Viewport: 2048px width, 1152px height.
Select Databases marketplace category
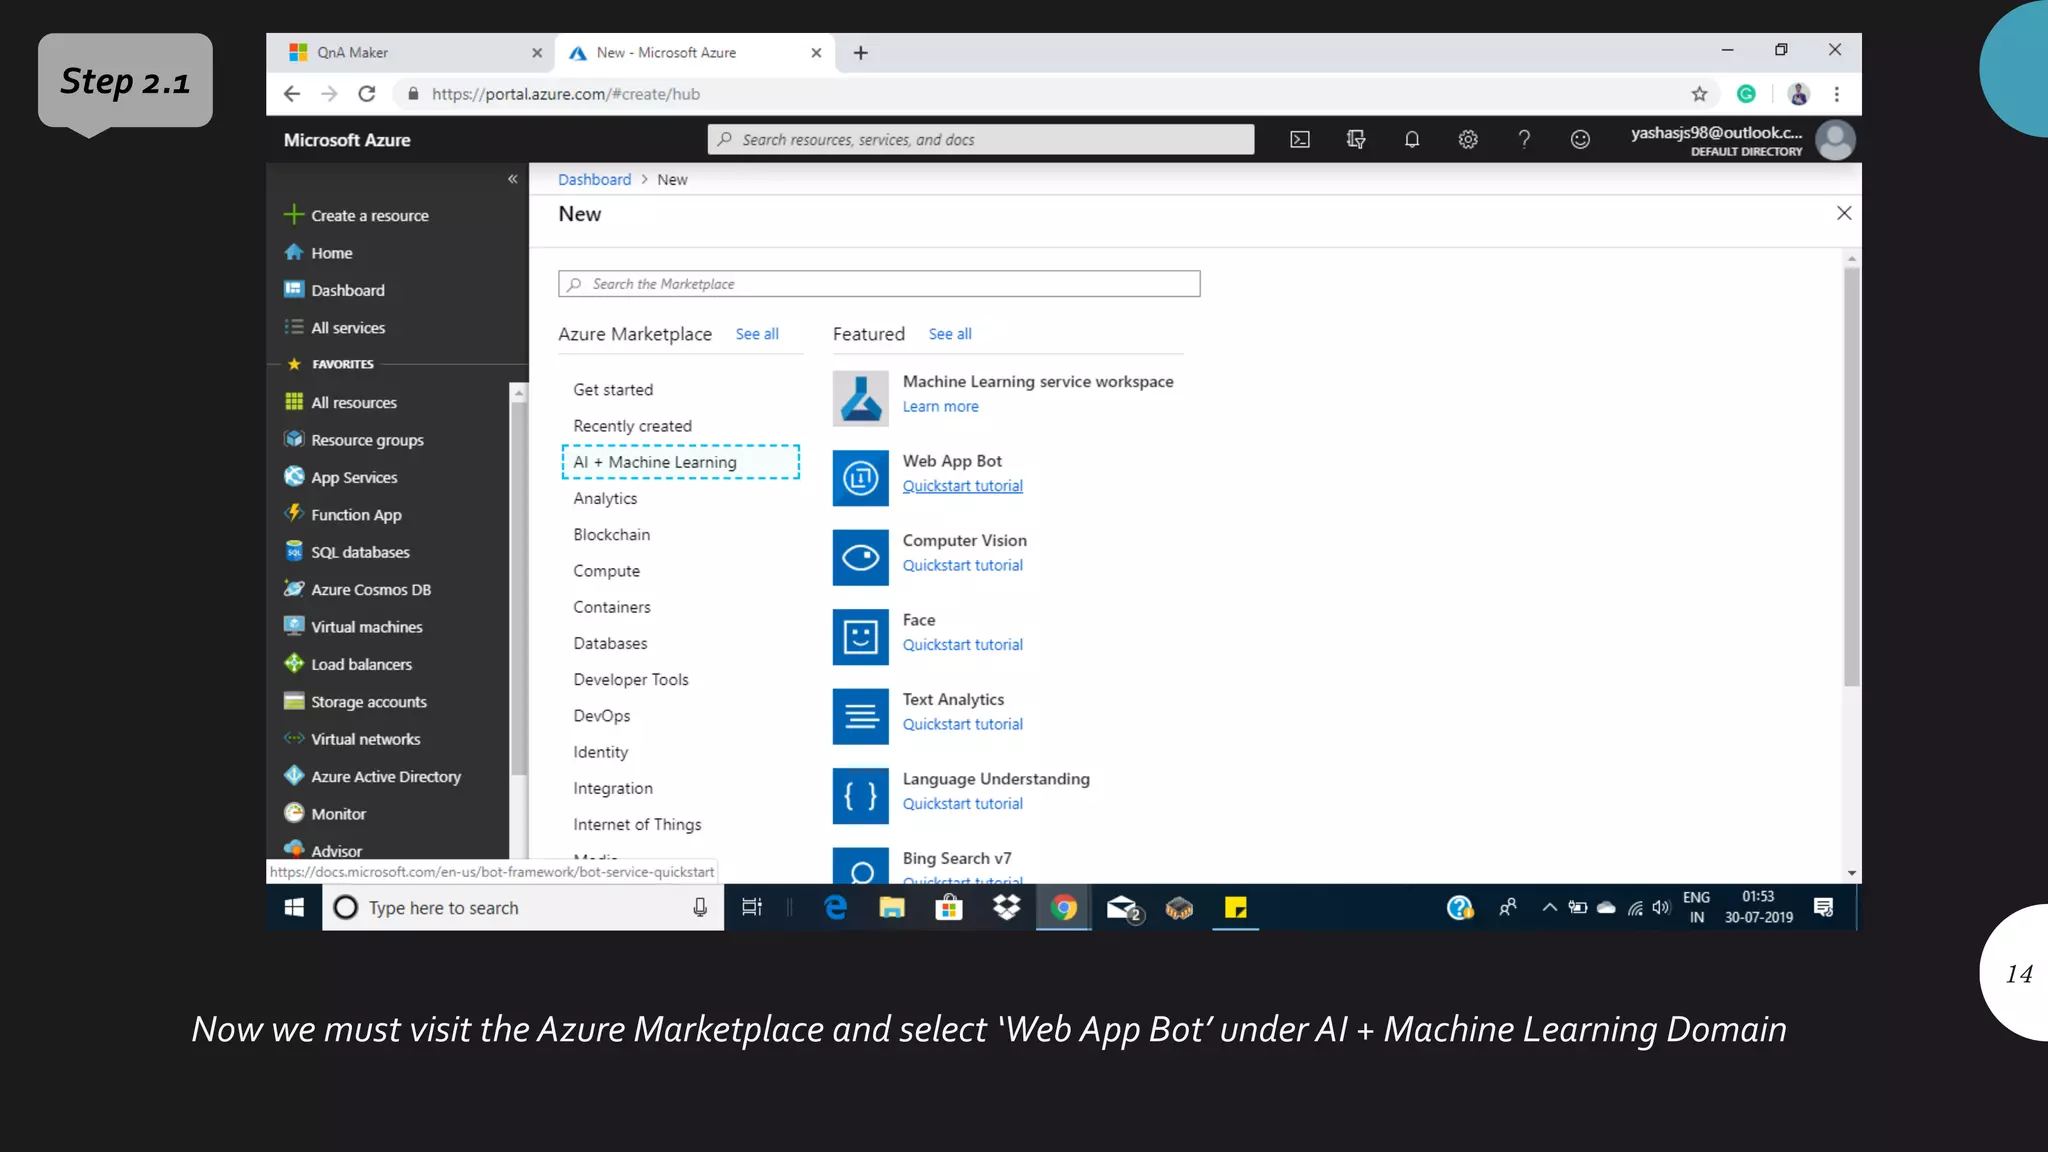[x=610, y=644]
